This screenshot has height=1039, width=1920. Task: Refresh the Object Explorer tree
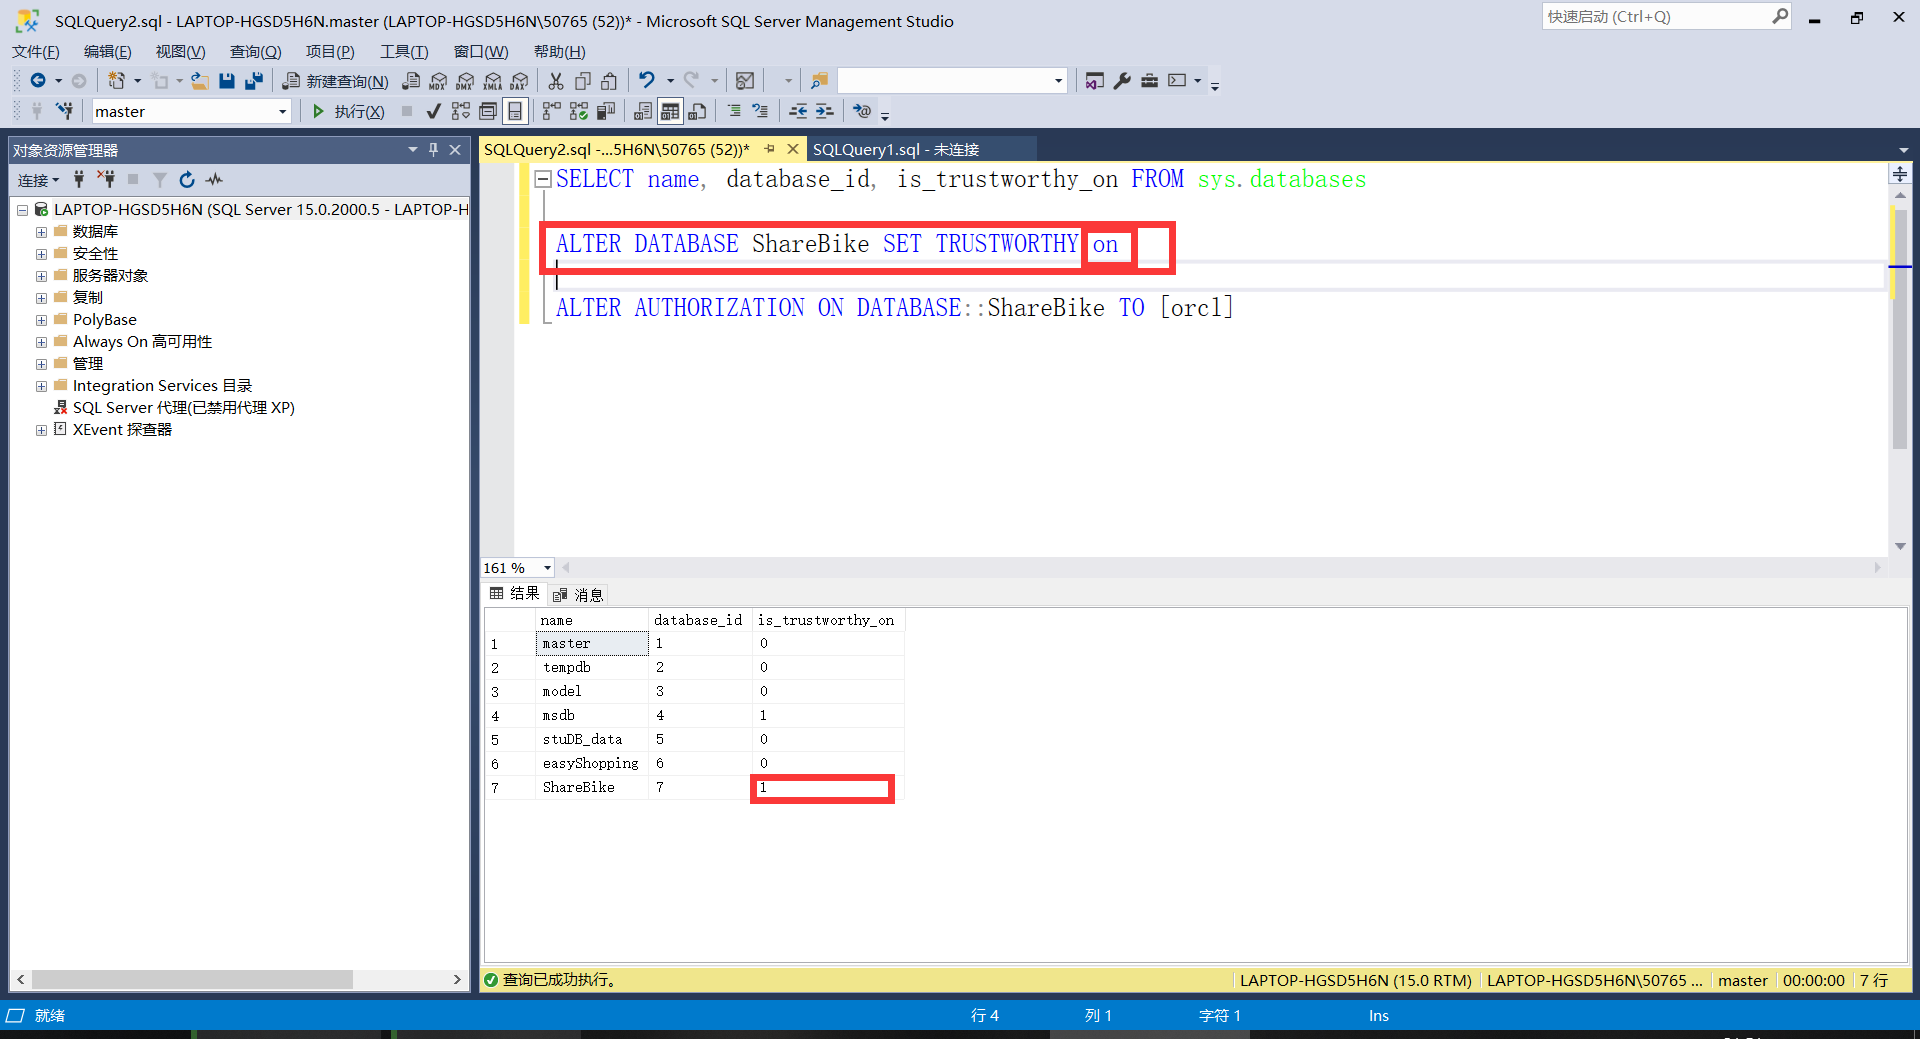[187, 180]
